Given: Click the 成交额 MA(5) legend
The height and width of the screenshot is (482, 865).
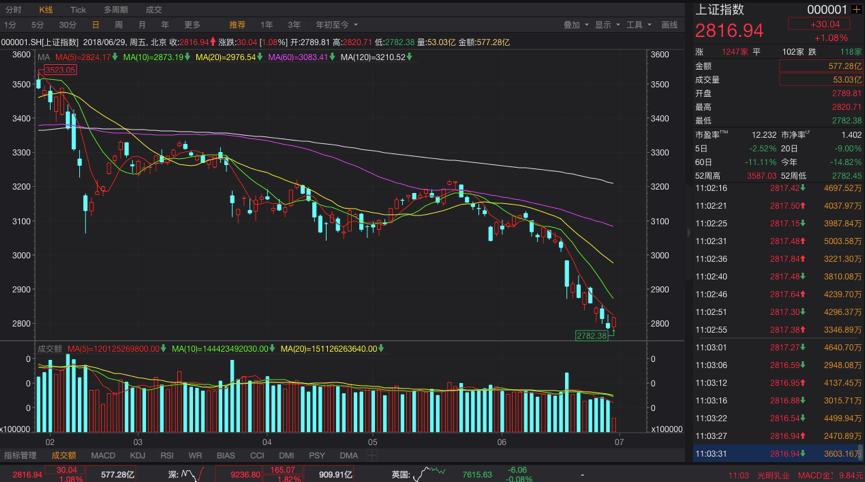Looking at the screenshot, I should click(114, 349).
